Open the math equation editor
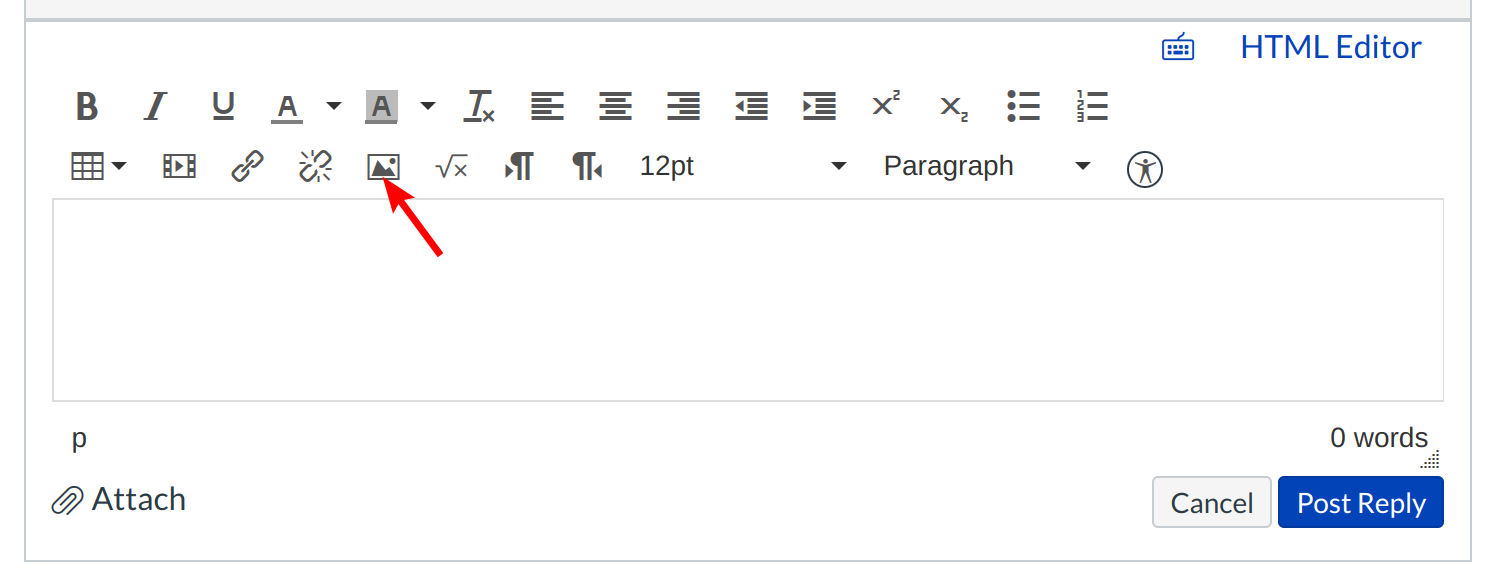 [x=451, y=167]
